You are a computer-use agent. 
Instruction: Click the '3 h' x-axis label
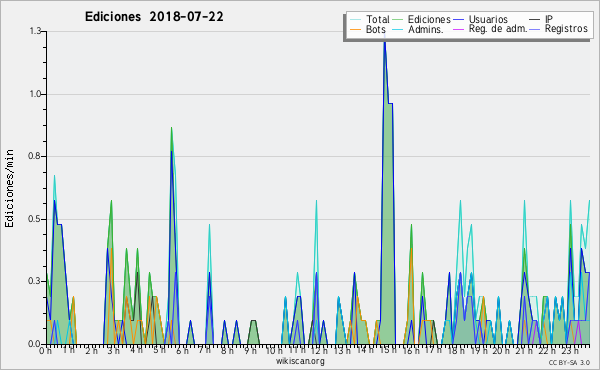click(x=113, y=350)
